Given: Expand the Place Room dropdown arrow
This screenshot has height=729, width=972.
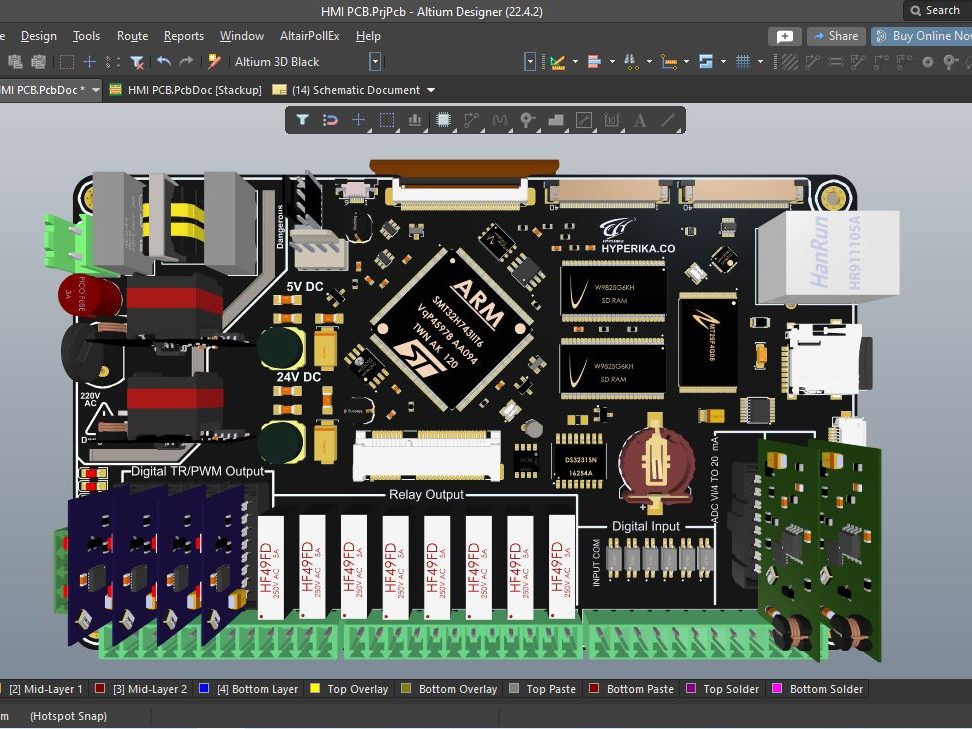Looking at the screenshot, I should pos(723,61).
